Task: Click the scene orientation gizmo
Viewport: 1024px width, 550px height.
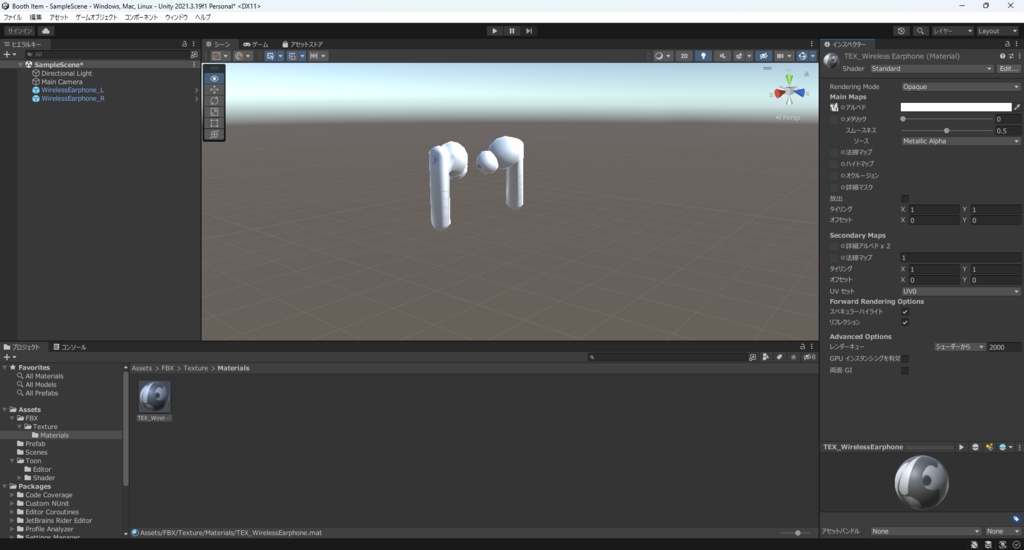Action: coord(789,91)
